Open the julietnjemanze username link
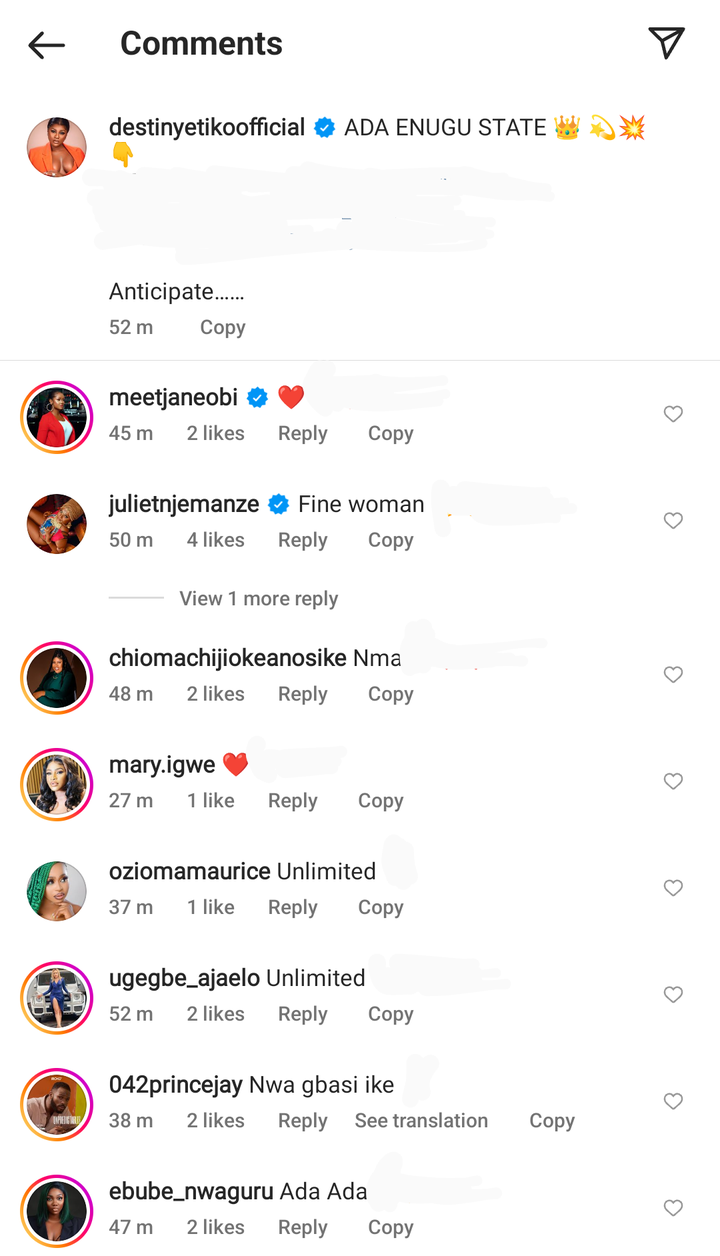 point(184,505)
